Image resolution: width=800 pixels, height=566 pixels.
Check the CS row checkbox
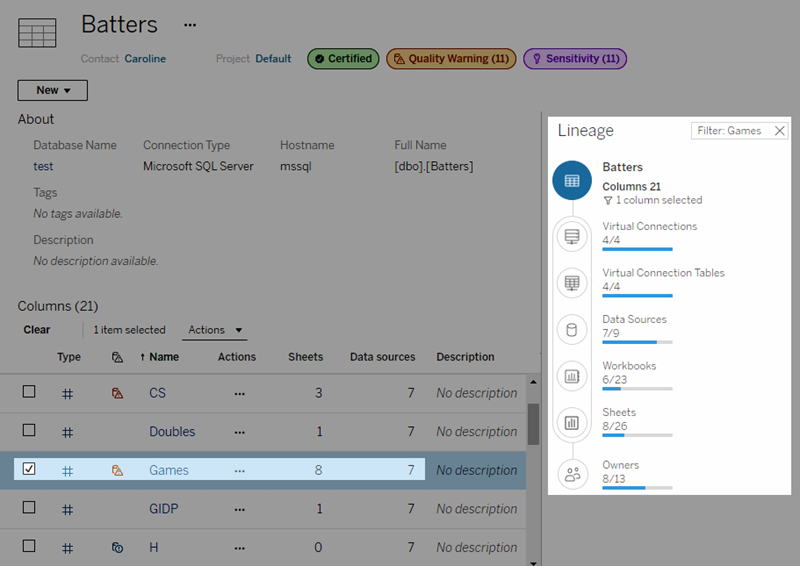[x=29, y=391]
